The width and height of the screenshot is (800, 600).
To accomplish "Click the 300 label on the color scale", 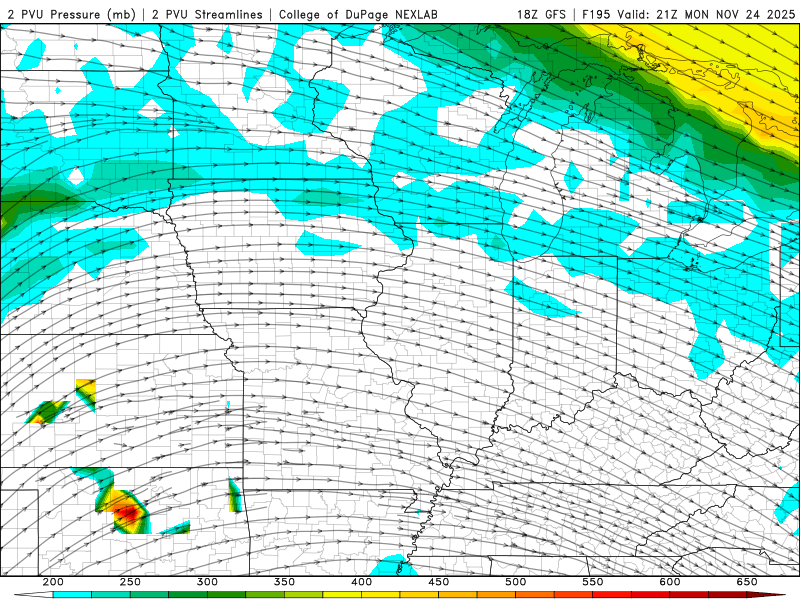I will pyautogui.click(x=207, y=582).
